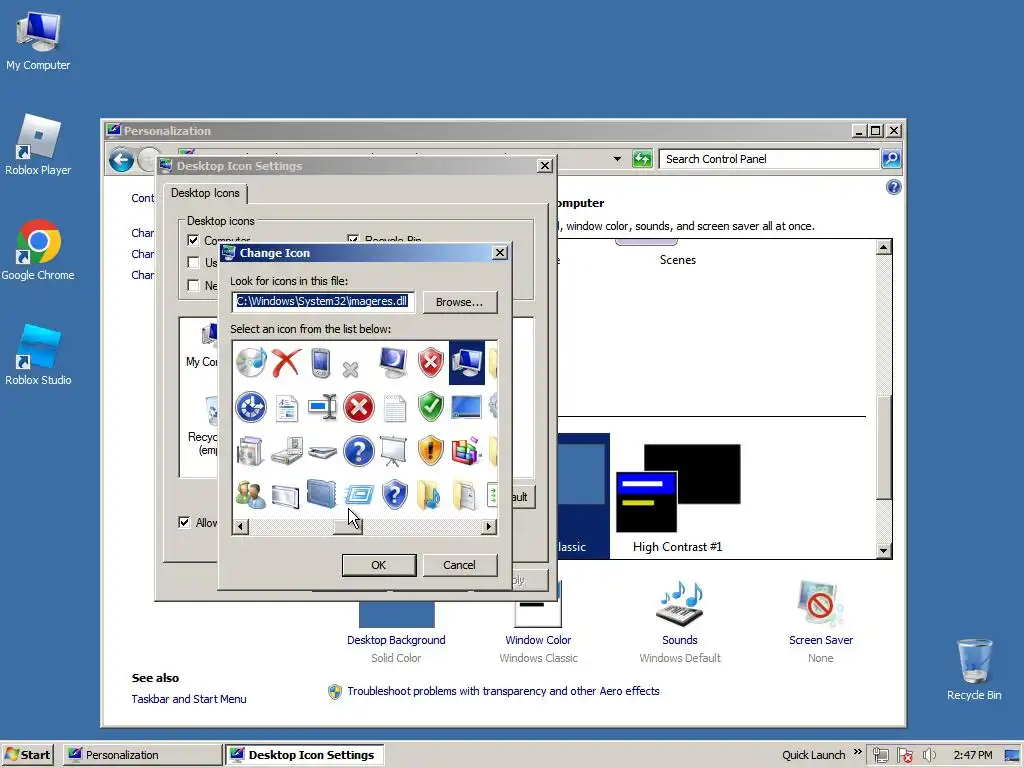Pick the large red X mark icon
This screenshot has height=768, width=1024.
[x=286, y=362]
